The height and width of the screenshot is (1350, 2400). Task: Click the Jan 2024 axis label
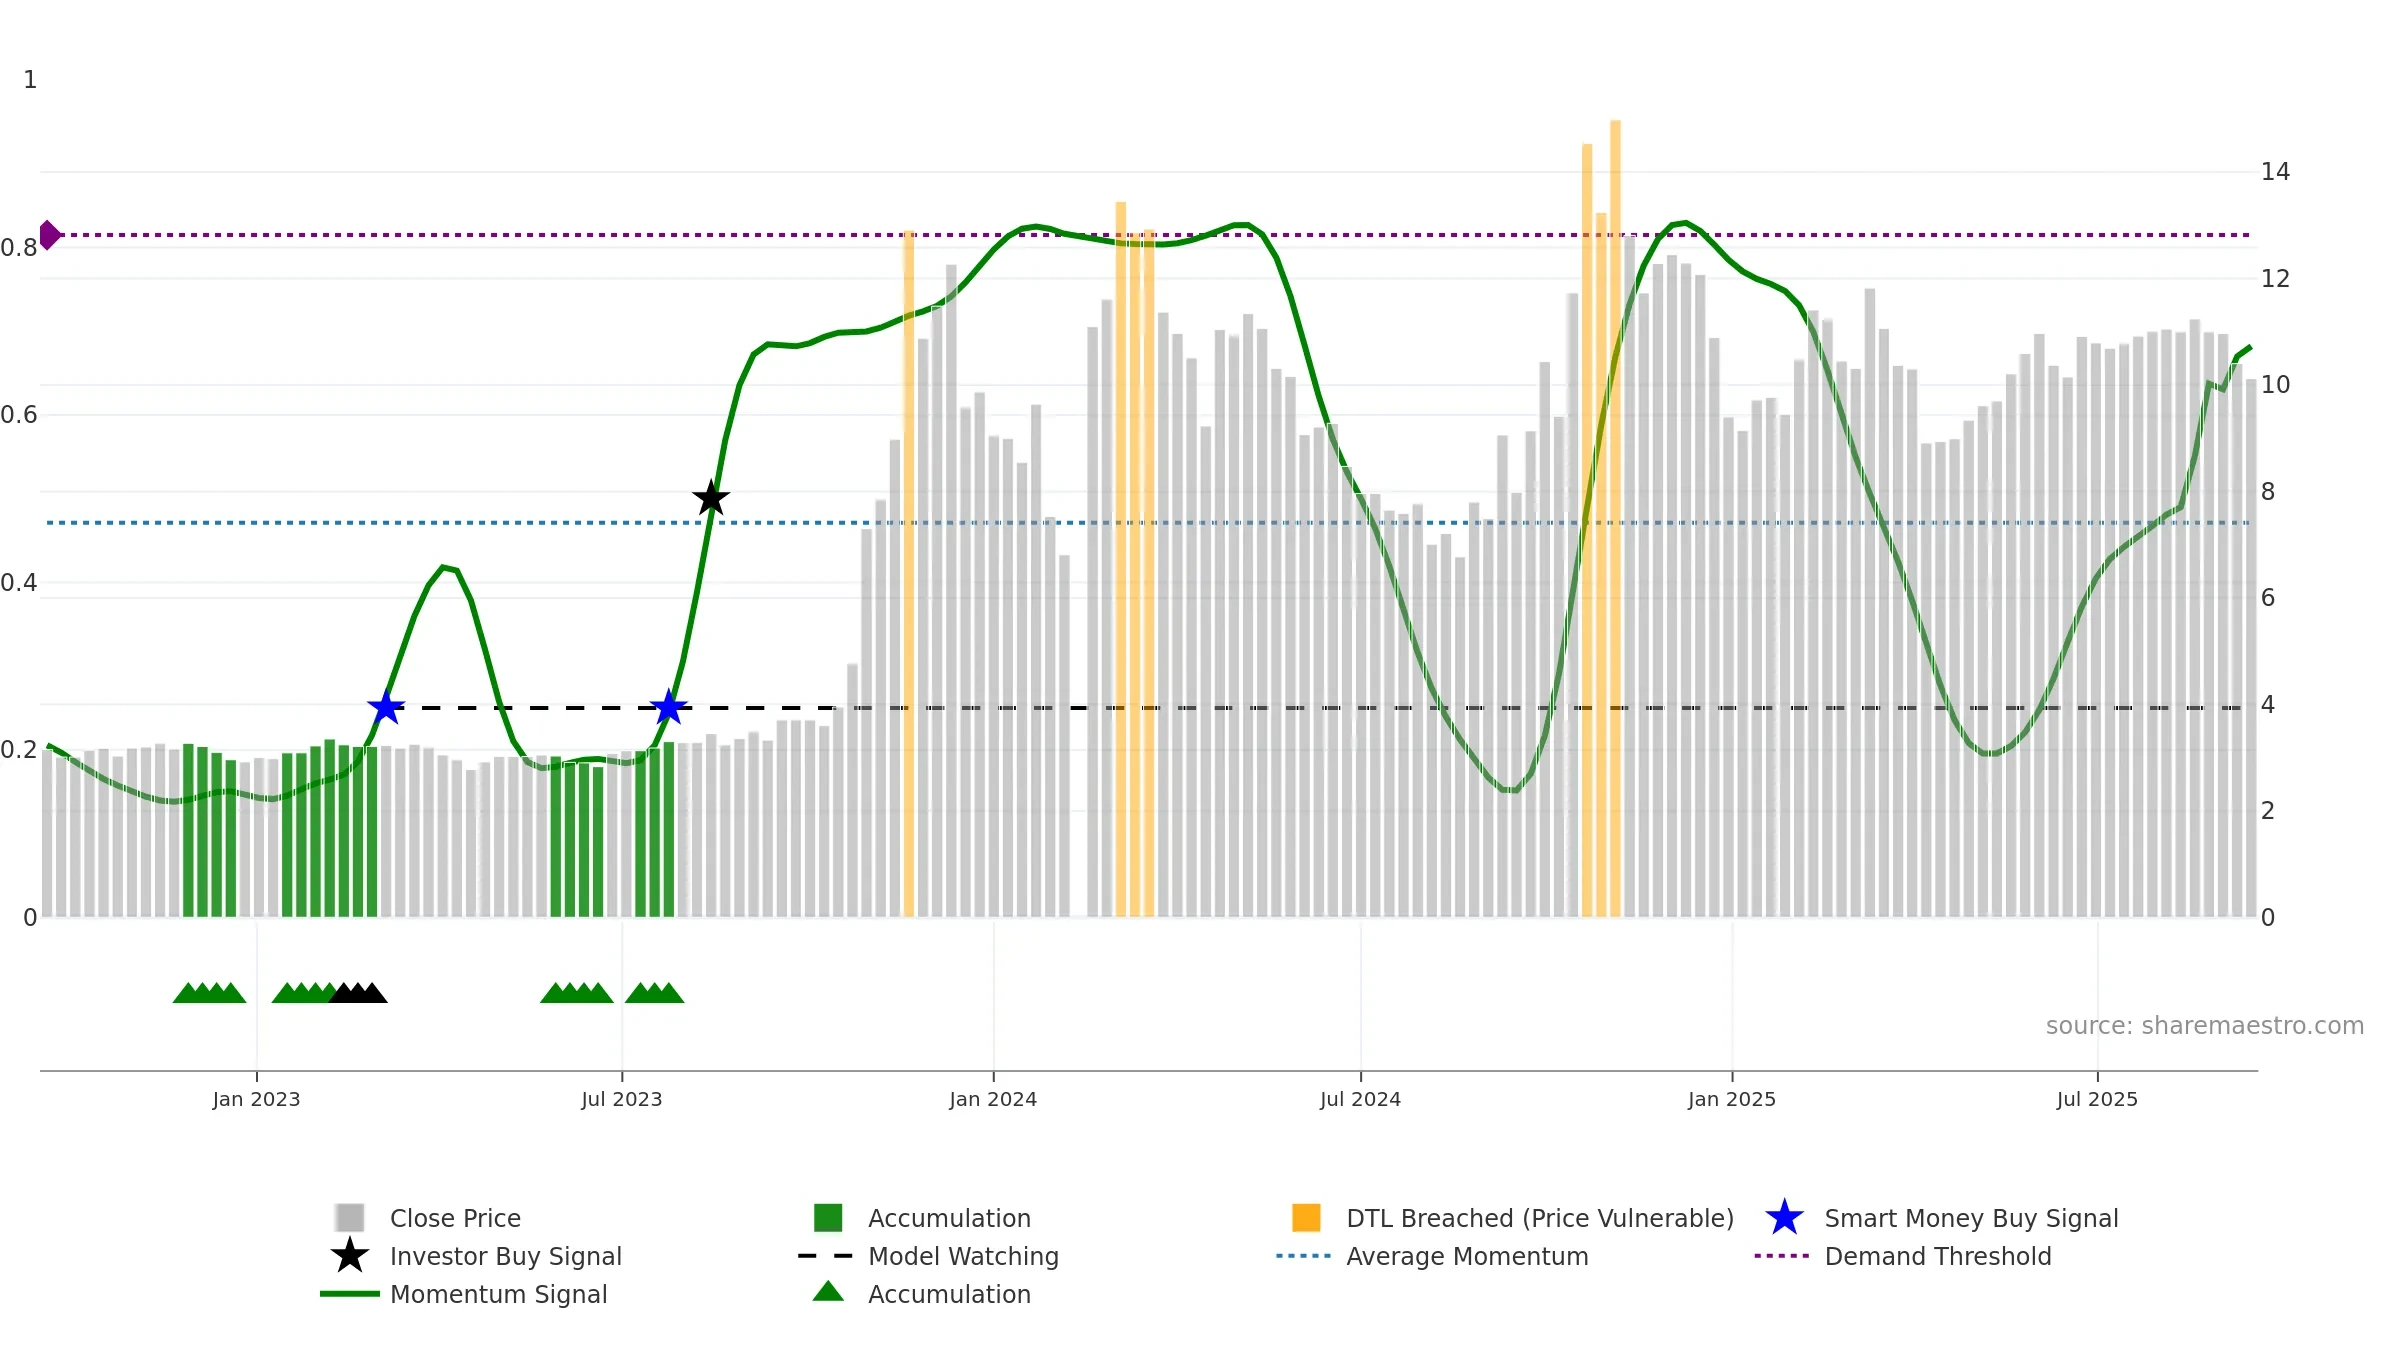[x=993, y=1099]
